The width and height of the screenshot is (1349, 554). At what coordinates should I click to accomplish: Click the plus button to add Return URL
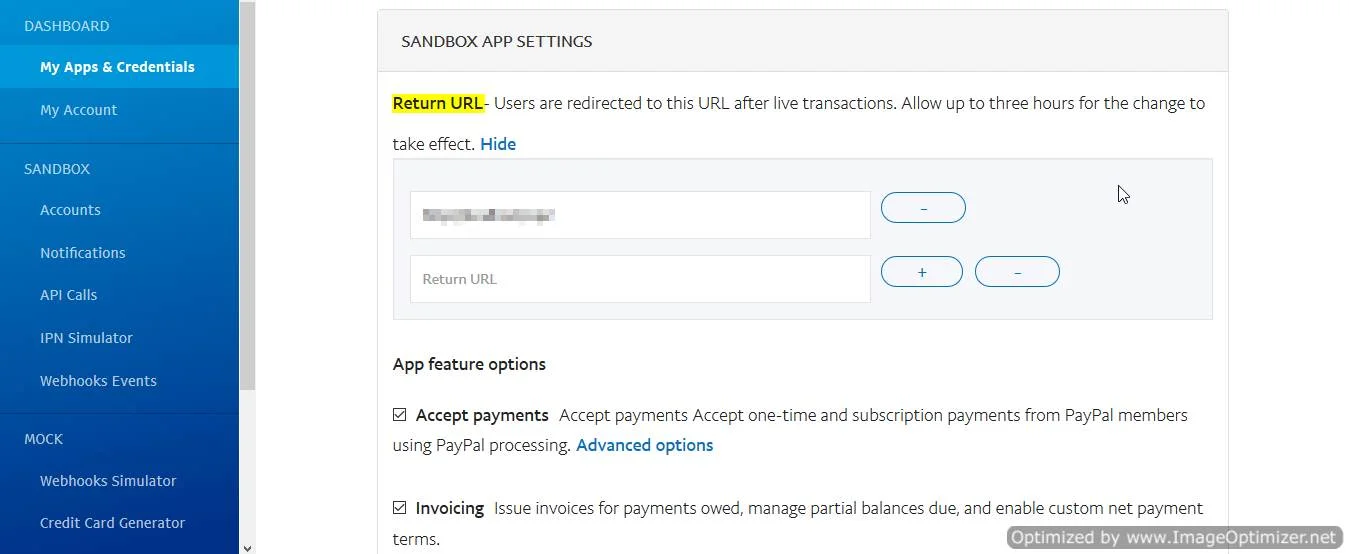(921, 272)
